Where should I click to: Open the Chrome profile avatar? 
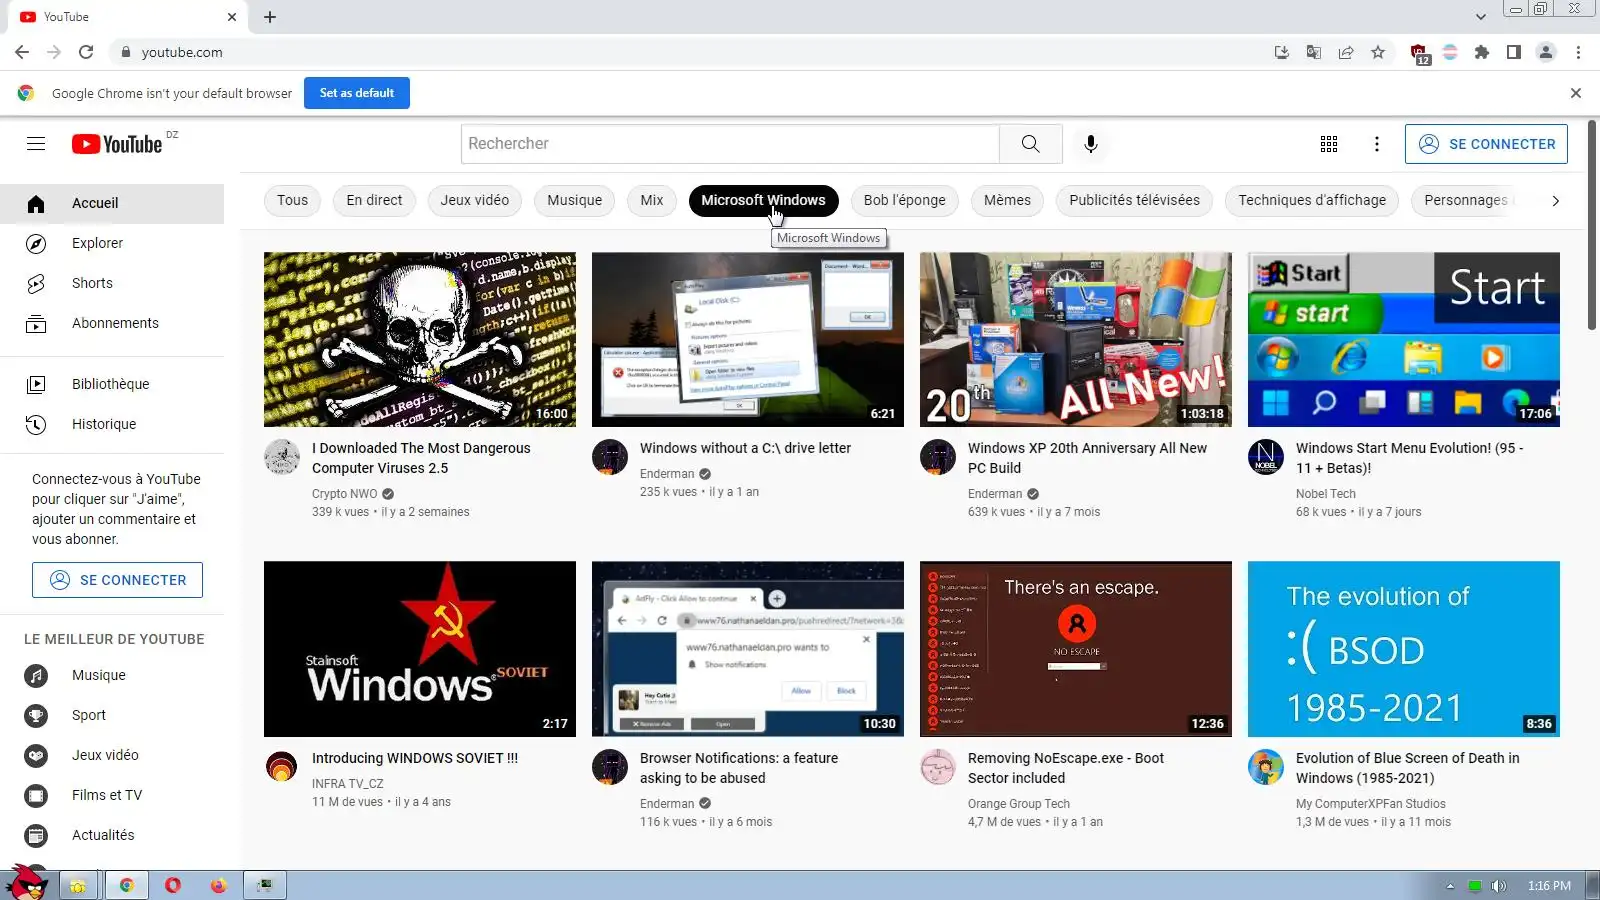(x=1546, y=52)
